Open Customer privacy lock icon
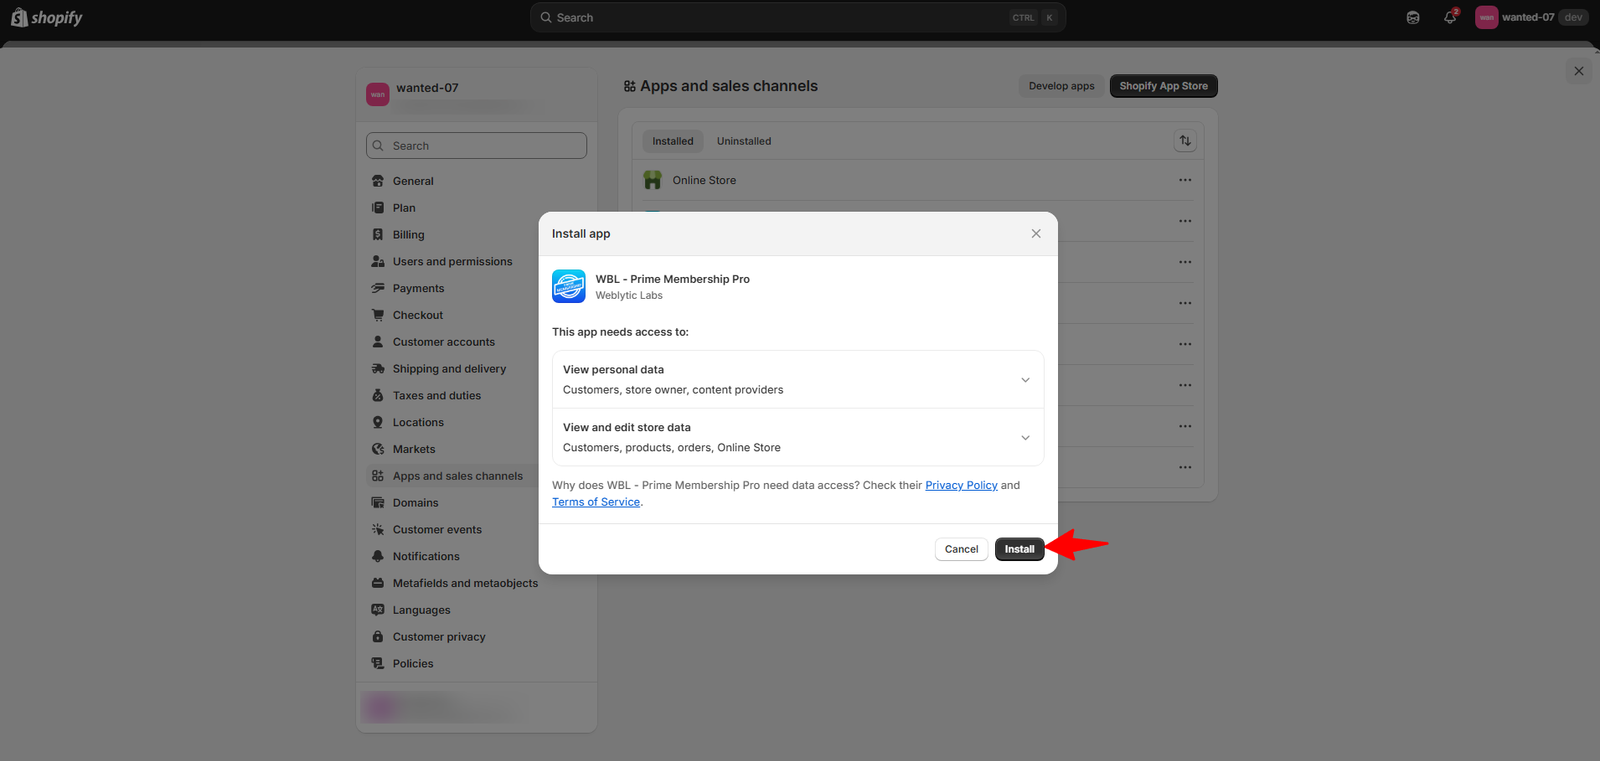 point(378,637)
